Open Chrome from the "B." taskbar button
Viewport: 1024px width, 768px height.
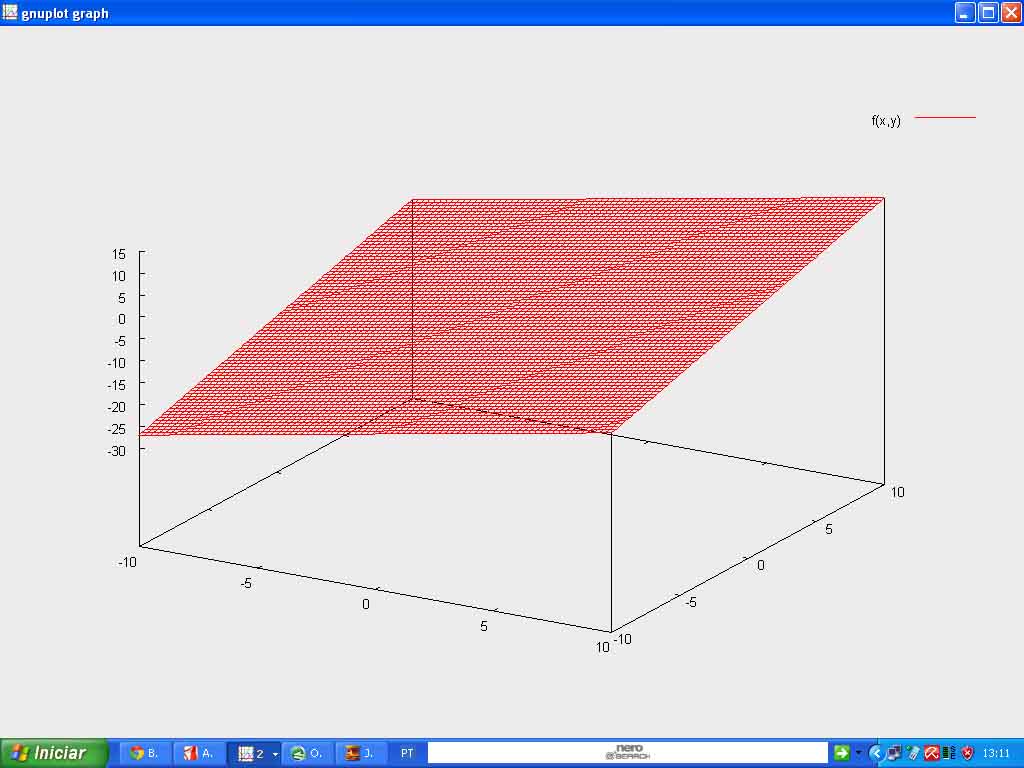point(145,752)
